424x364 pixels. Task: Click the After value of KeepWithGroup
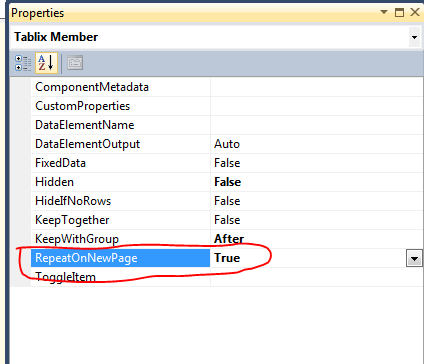(x=229, y=239)
